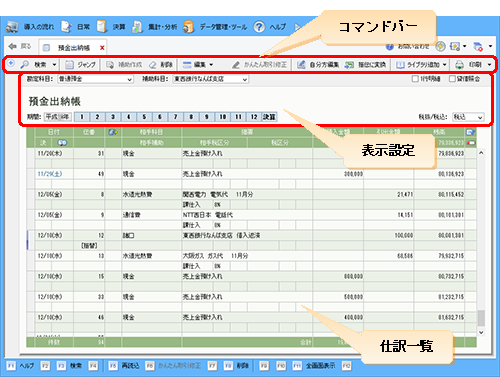
Task: Click the 検索 magnifier icon
Action: (25, 64)
